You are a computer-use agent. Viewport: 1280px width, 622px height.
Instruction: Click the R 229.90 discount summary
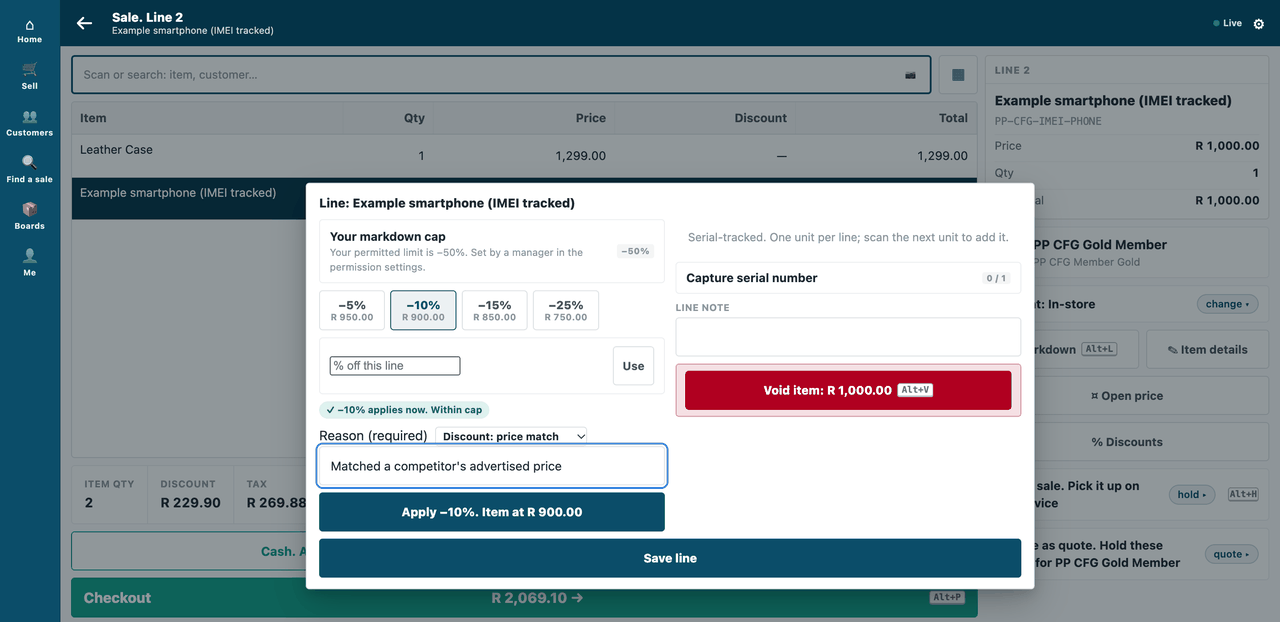(191, 503)
